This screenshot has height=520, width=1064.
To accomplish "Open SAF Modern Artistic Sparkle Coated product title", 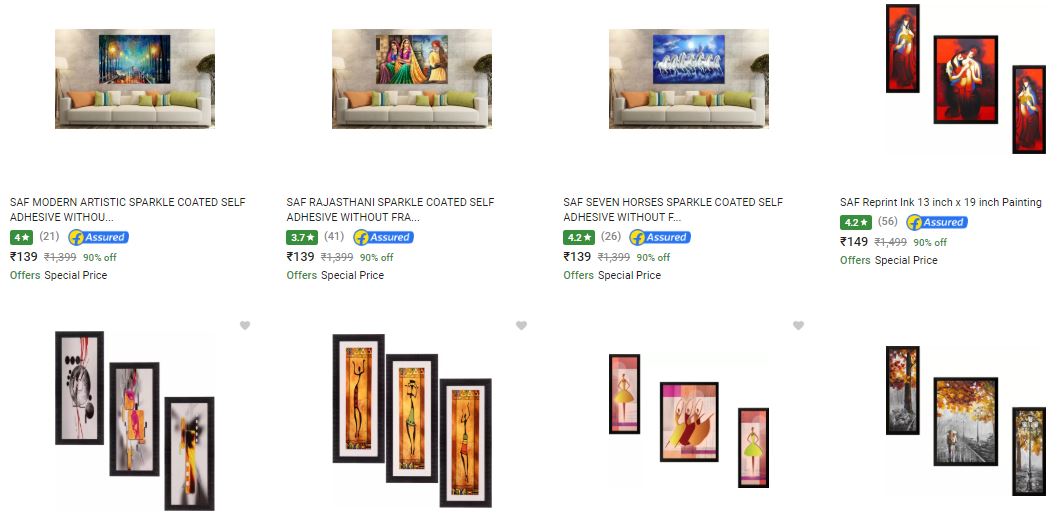I will 128,210.
